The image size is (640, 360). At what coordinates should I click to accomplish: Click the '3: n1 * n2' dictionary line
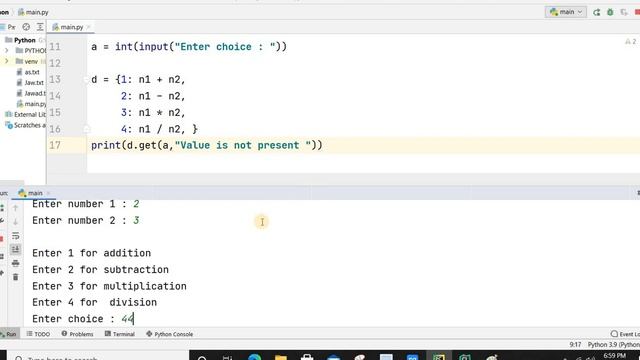pos(153,112)
